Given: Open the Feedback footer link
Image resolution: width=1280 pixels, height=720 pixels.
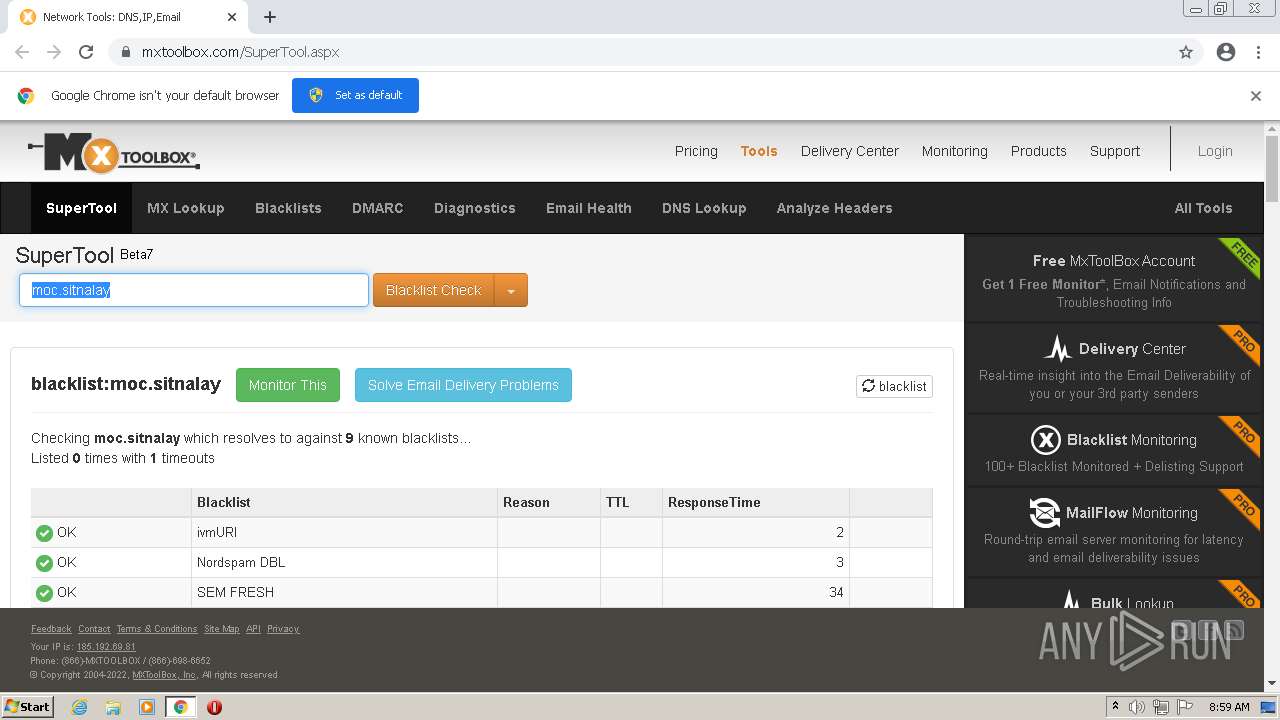Looking at the screenshot, I should (51, 629).
